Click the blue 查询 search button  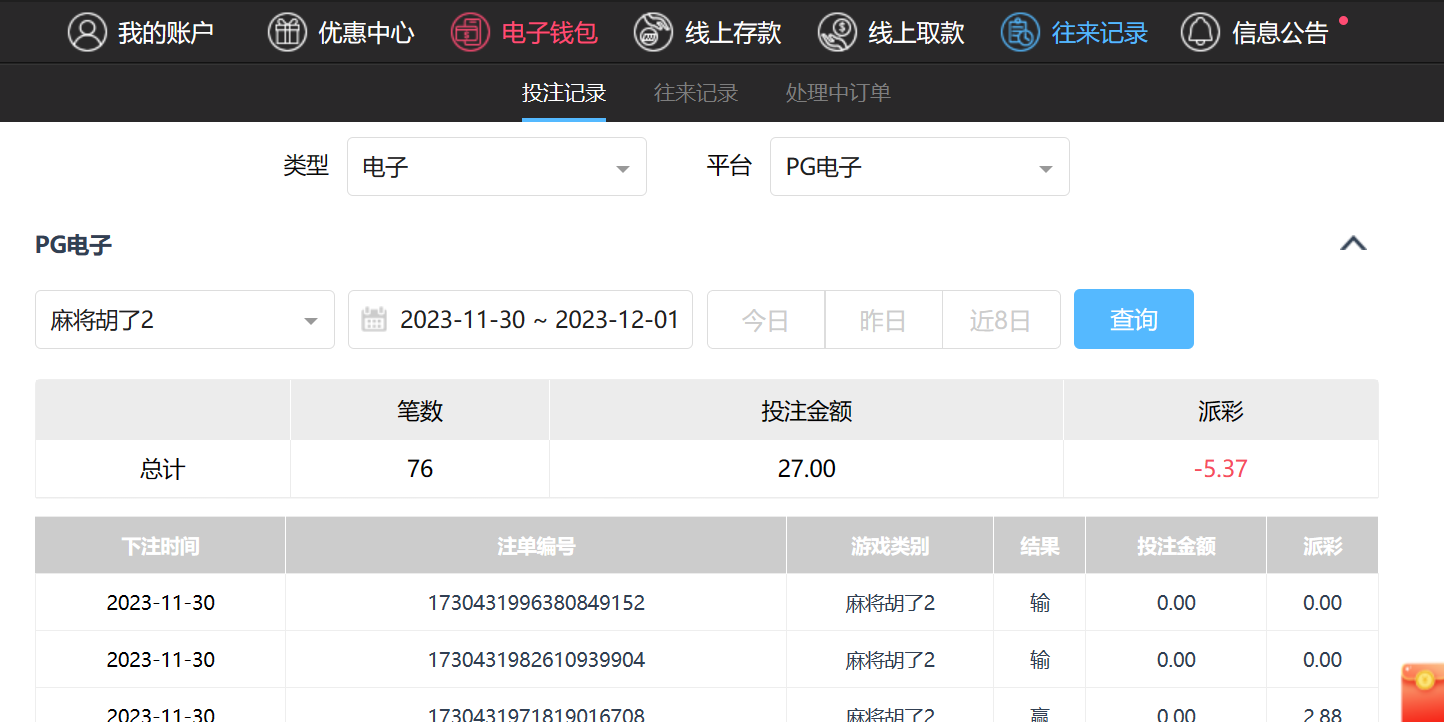(1133, 320)
